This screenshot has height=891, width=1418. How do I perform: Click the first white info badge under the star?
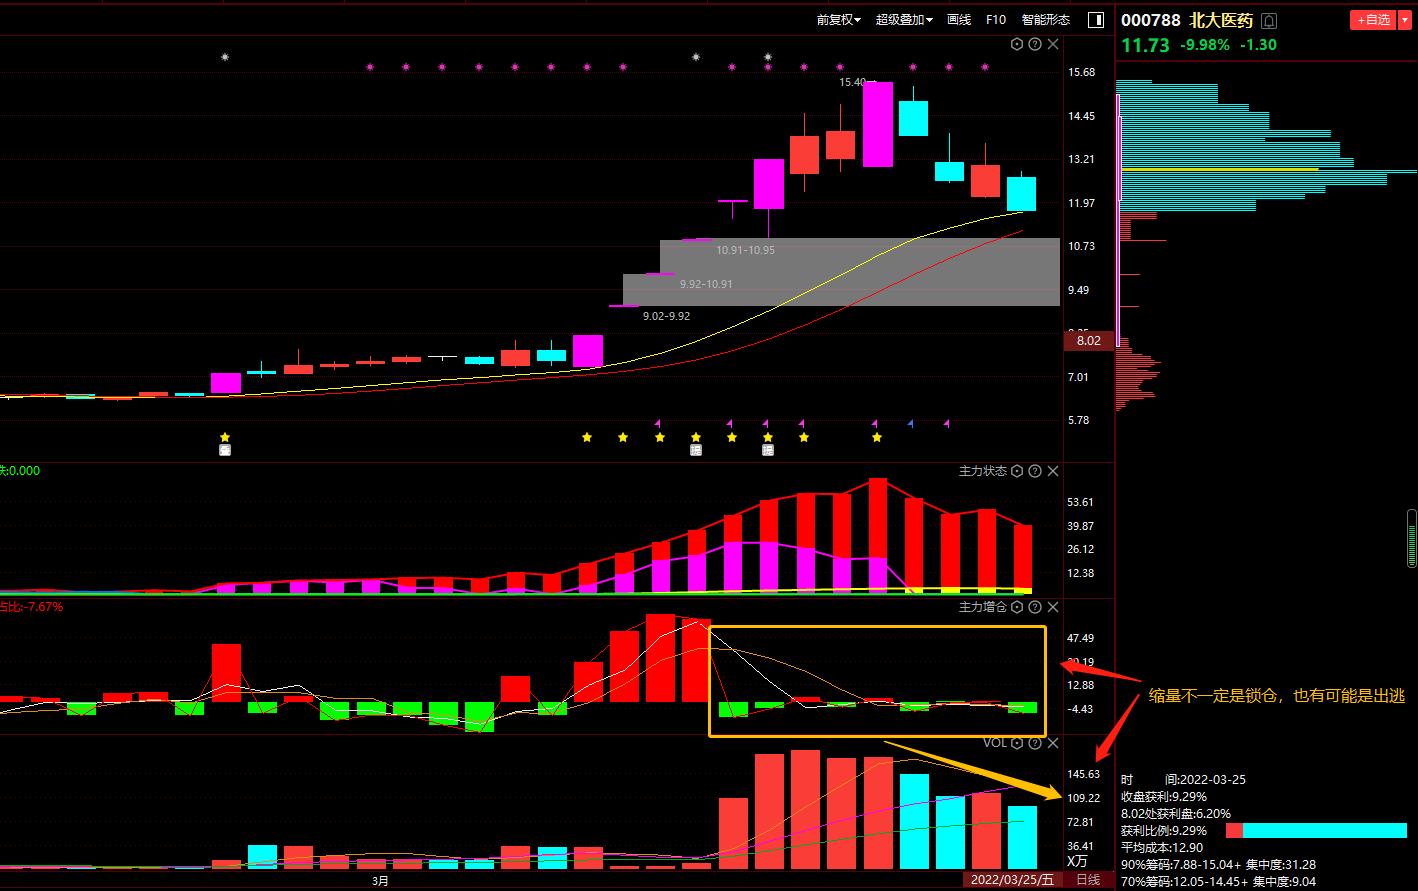click(225, 450)
